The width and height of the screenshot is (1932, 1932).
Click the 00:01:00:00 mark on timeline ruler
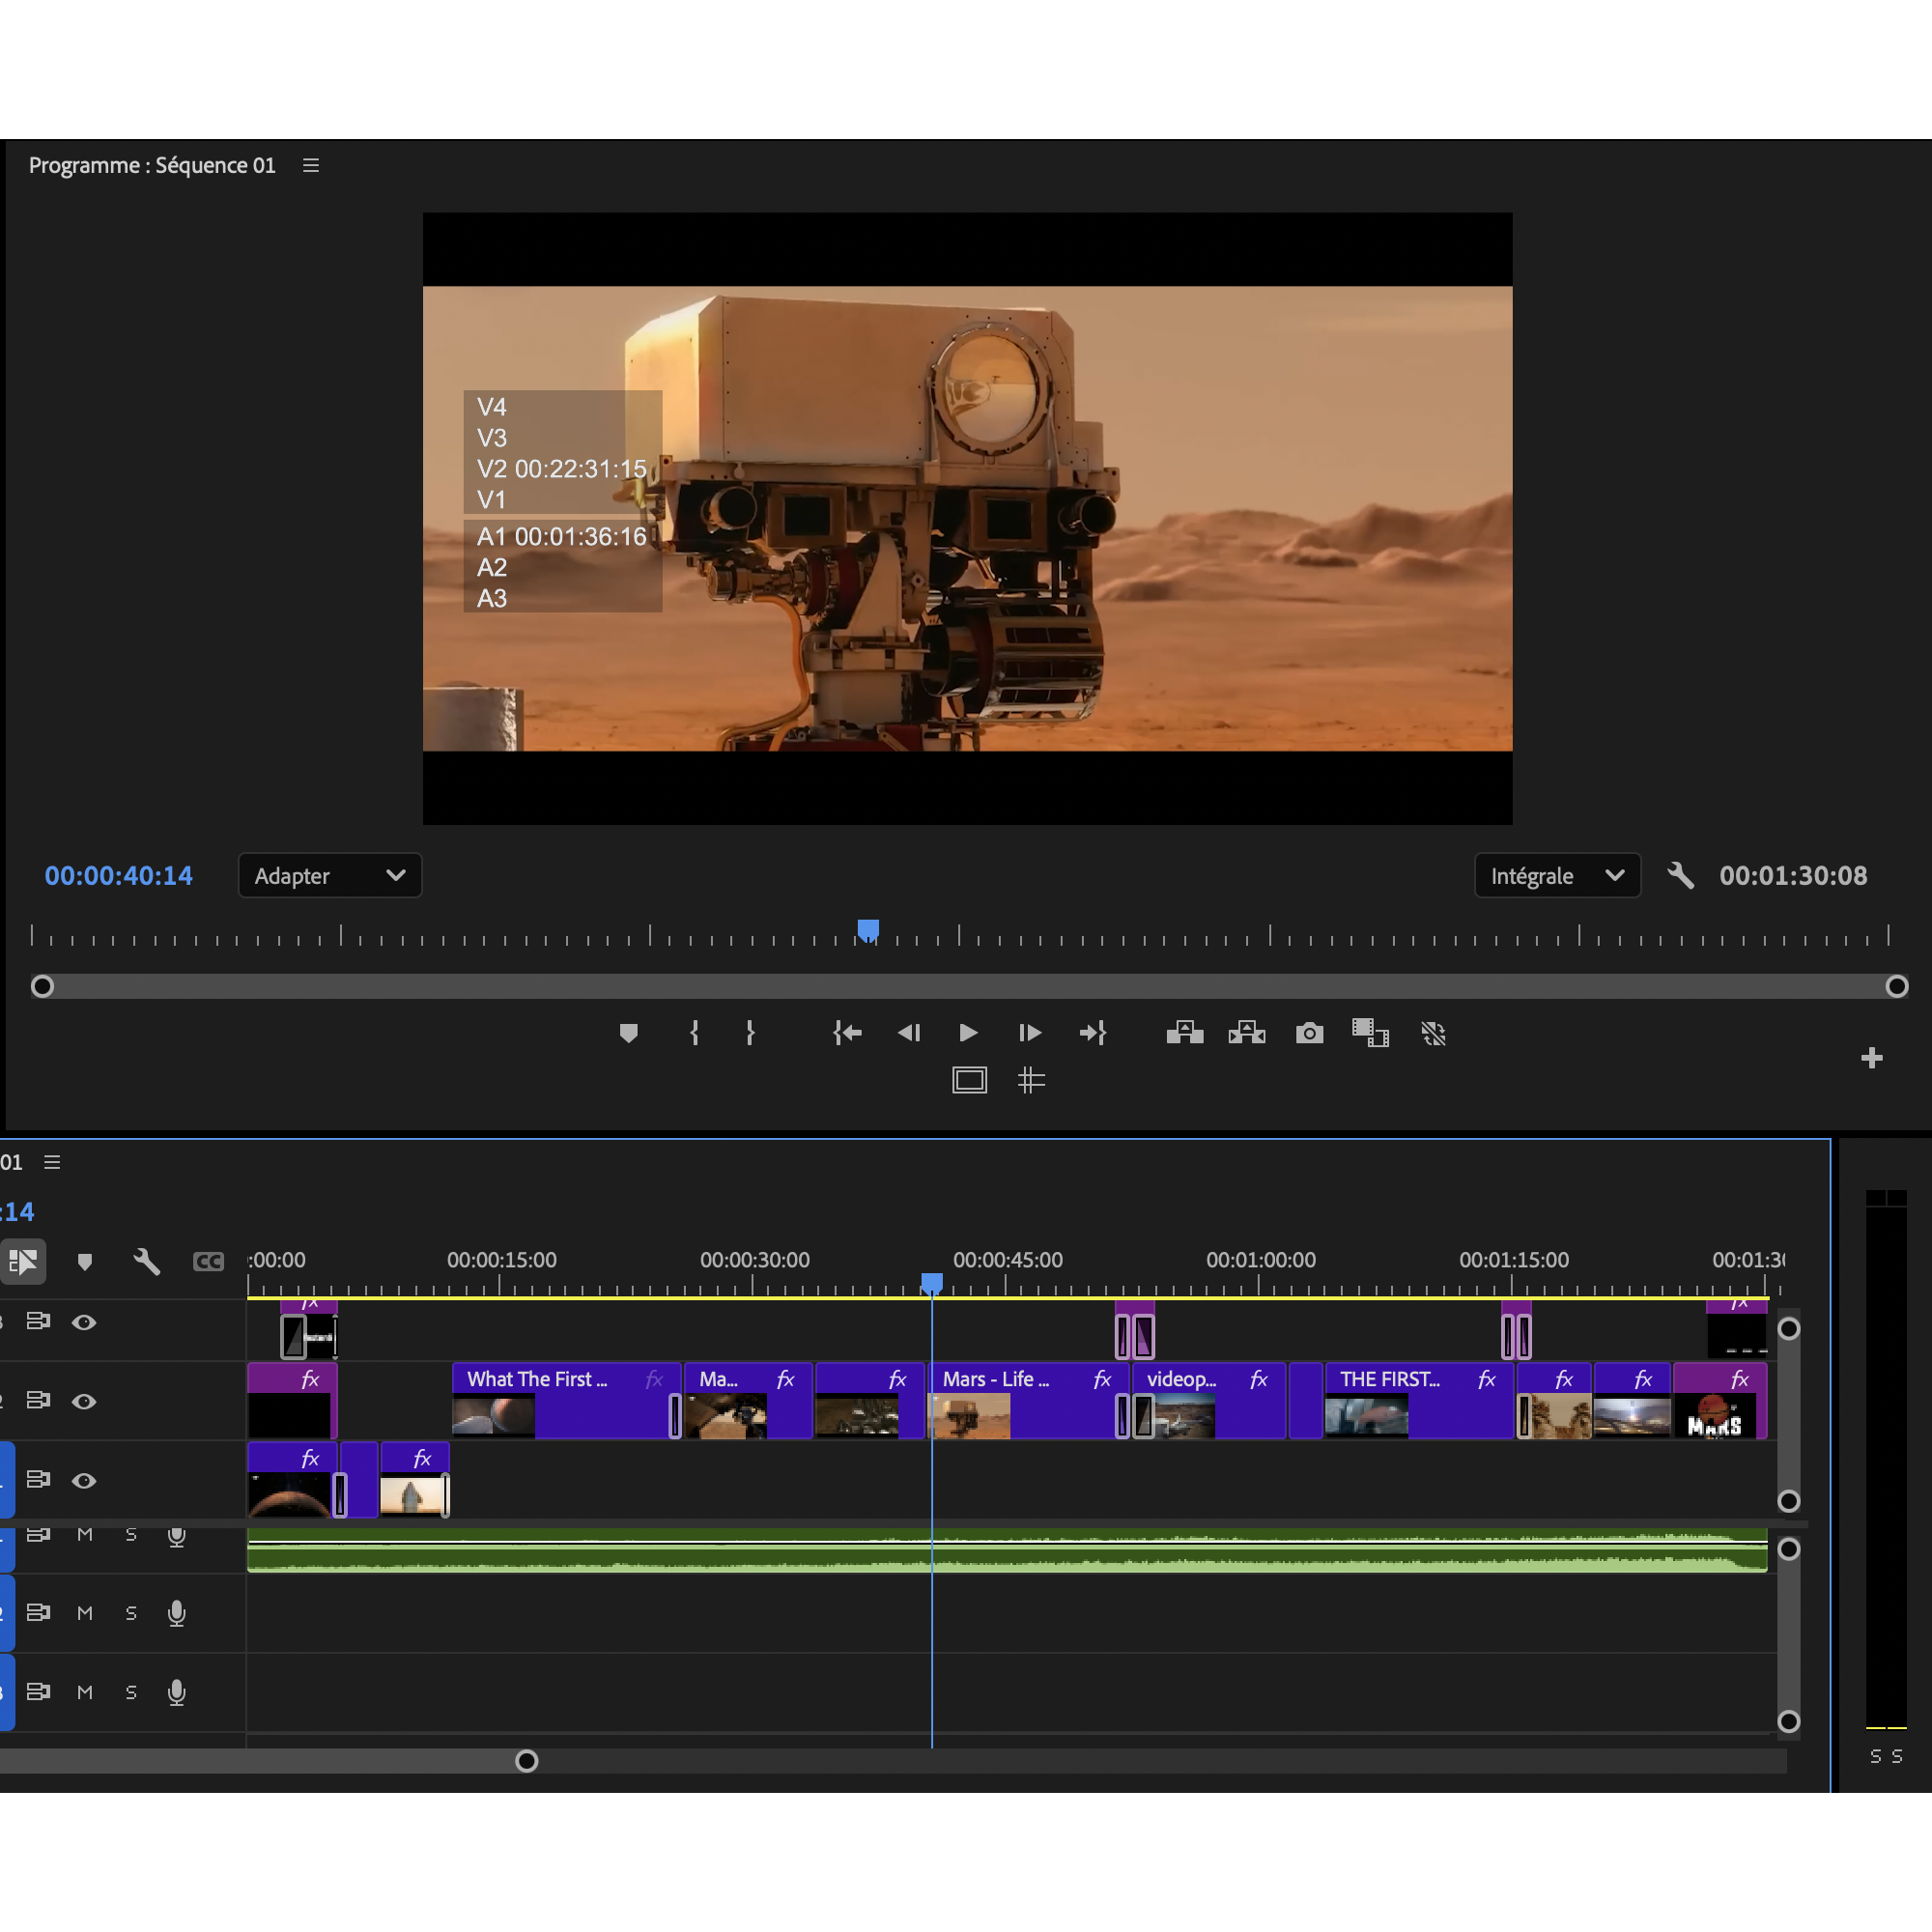tap(1261, 1260)
